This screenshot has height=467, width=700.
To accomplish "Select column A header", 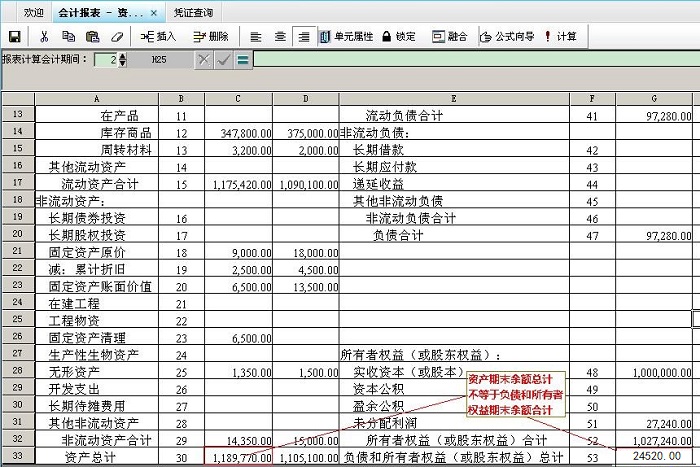I will point(97,99).
